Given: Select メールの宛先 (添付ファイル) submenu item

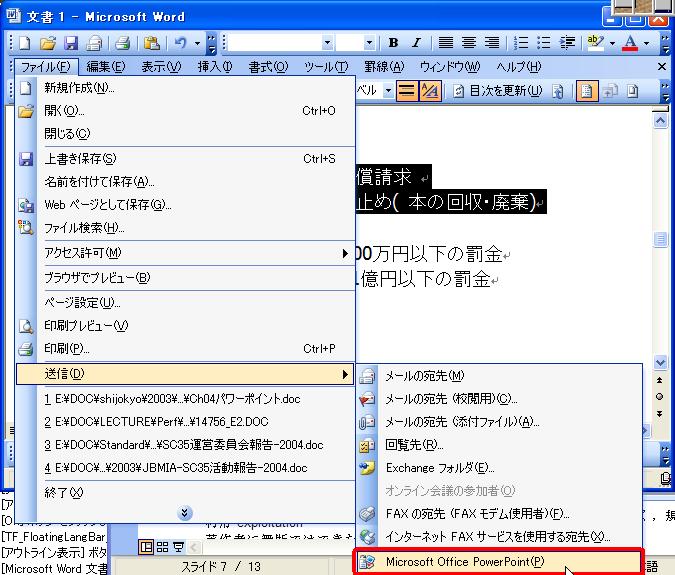Looking at the screenshot, I should 499,422.
